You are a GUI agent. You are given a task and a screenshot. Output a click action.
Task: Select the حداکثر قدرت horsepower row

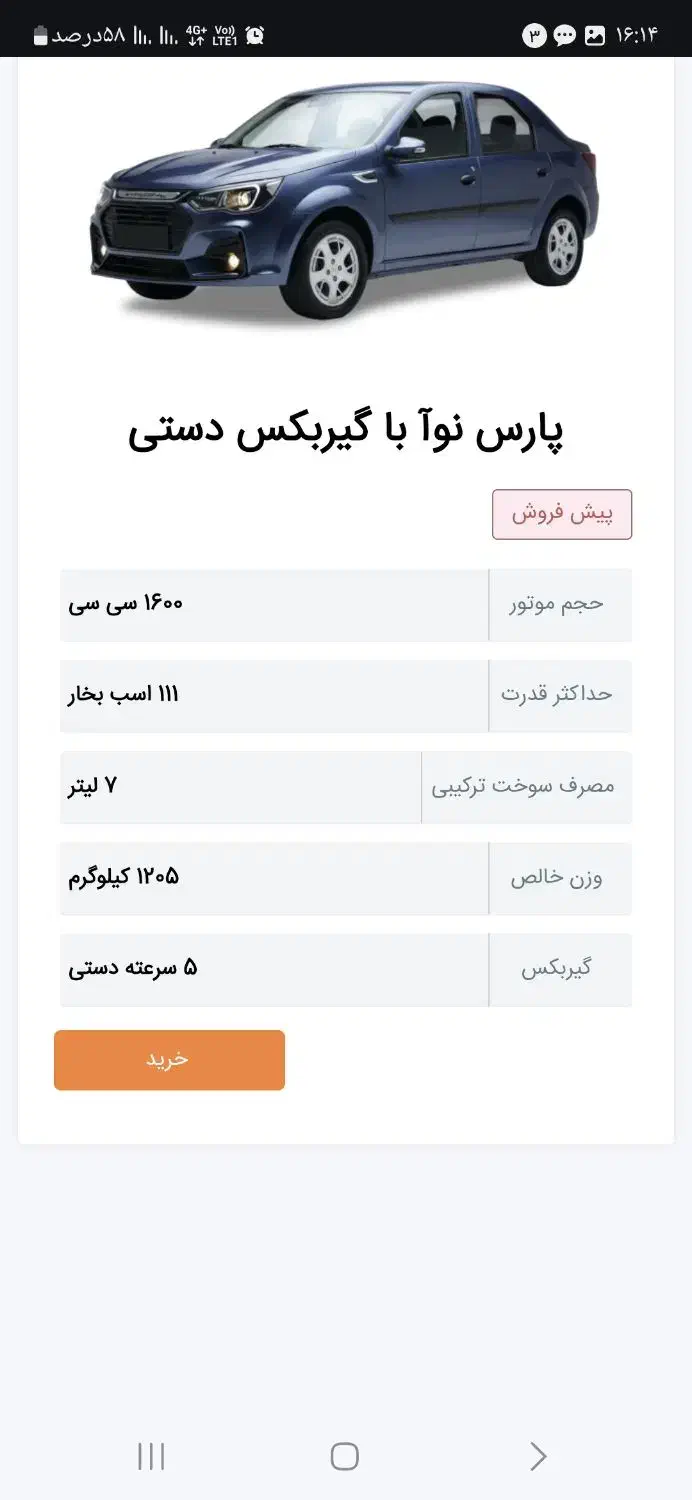click(x=346, y=696)
